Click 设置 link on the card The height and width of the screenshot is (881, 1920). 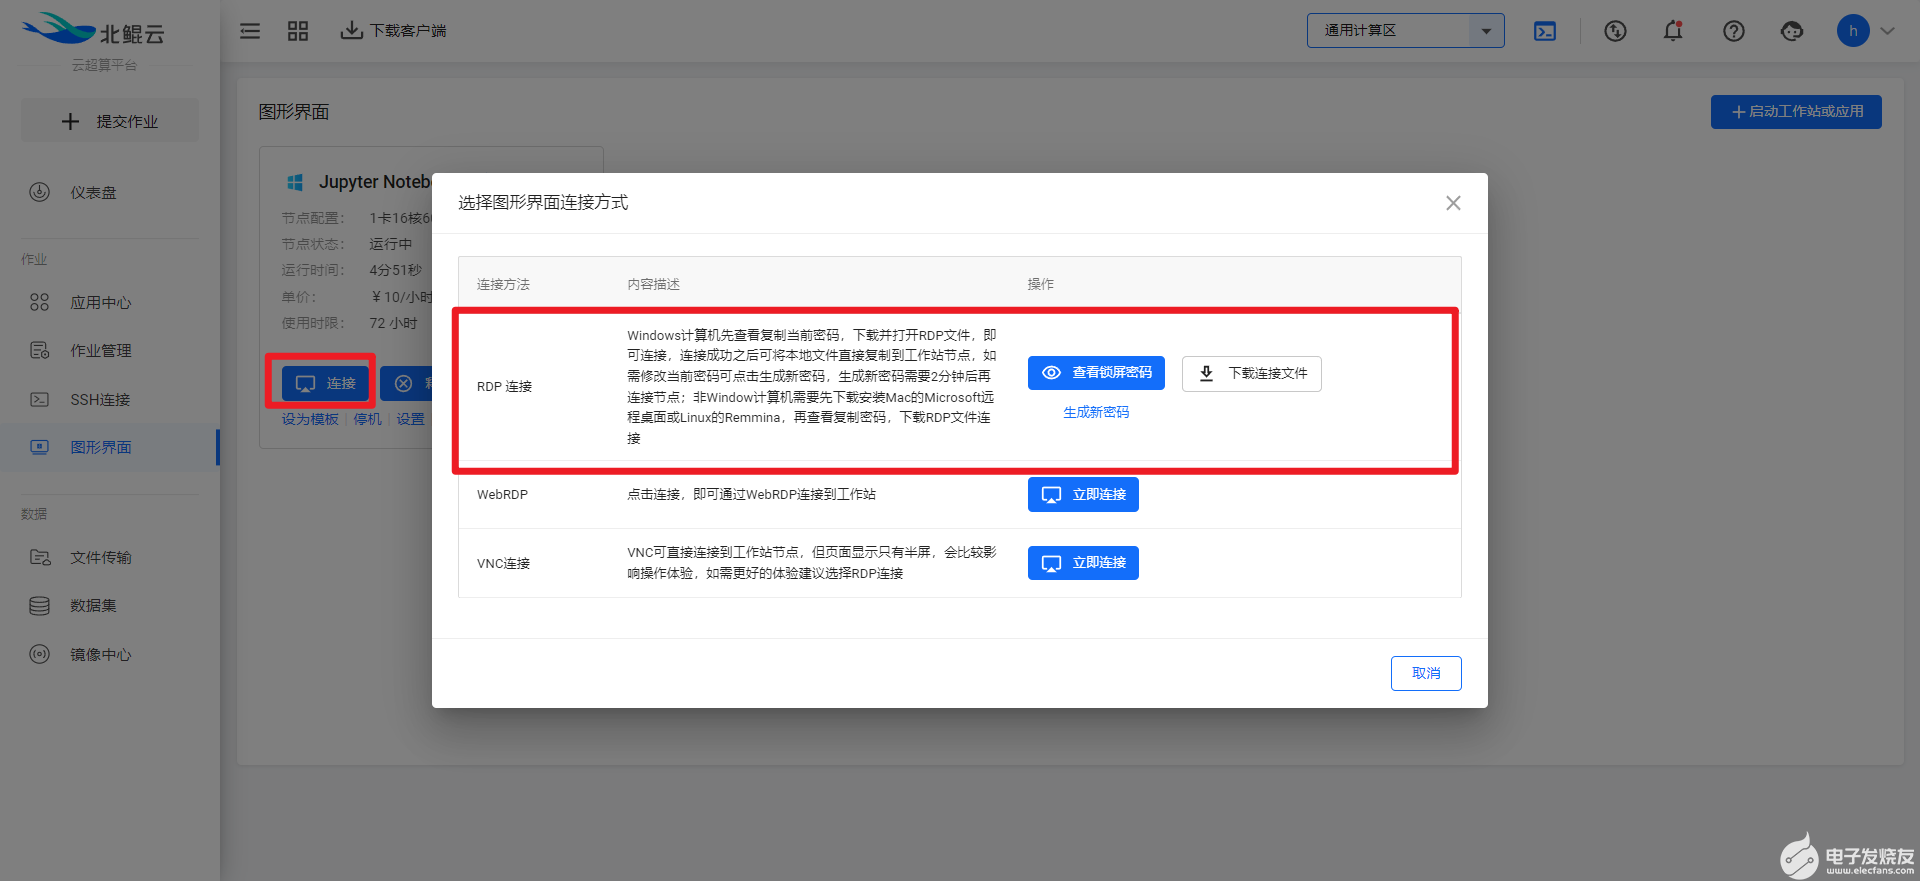410,420
